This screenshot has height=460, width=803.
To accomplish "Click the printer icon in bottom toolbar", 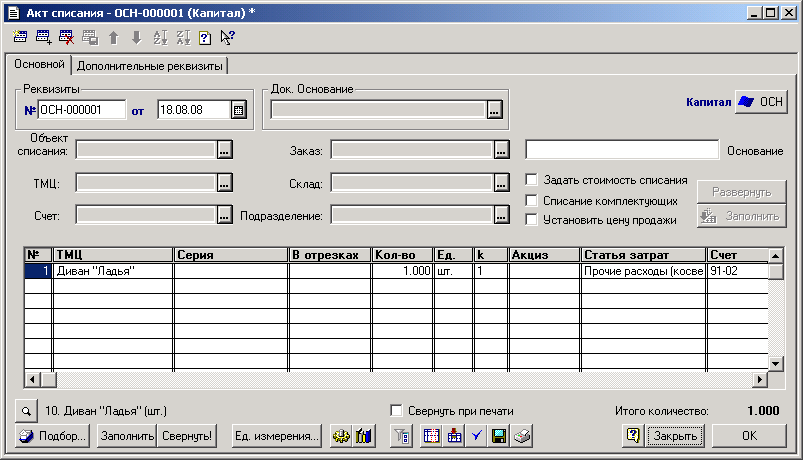I will click(522, 436).
